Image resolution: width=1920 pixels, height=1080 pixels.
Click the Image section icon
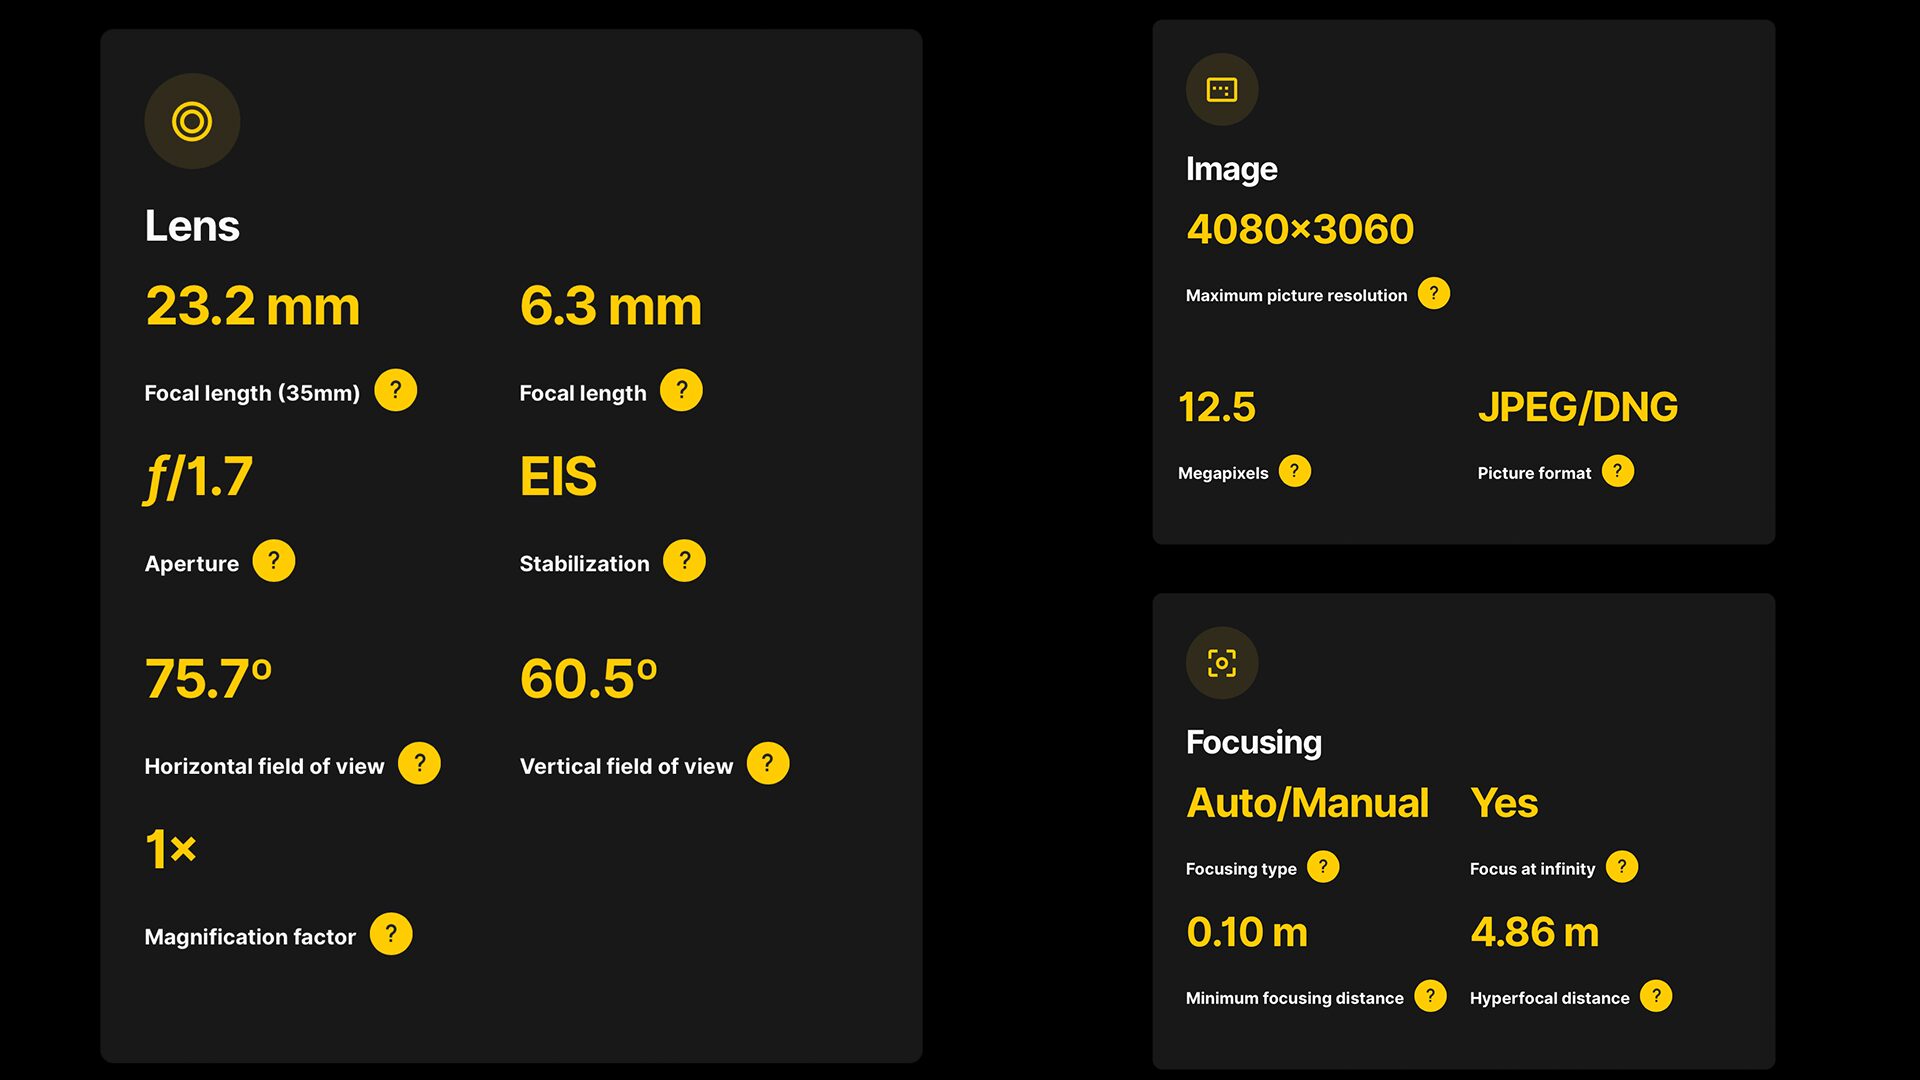[x=1221, y=90]
